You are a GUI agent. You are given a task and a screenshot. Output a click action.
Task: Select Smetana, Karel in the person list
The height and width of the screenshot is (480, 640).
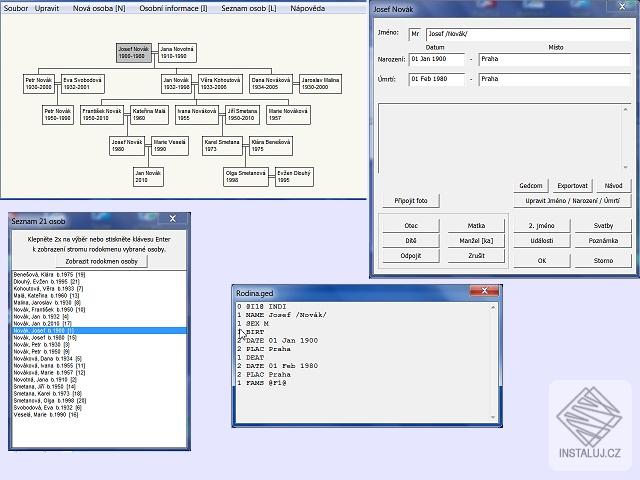pos(48,394)
